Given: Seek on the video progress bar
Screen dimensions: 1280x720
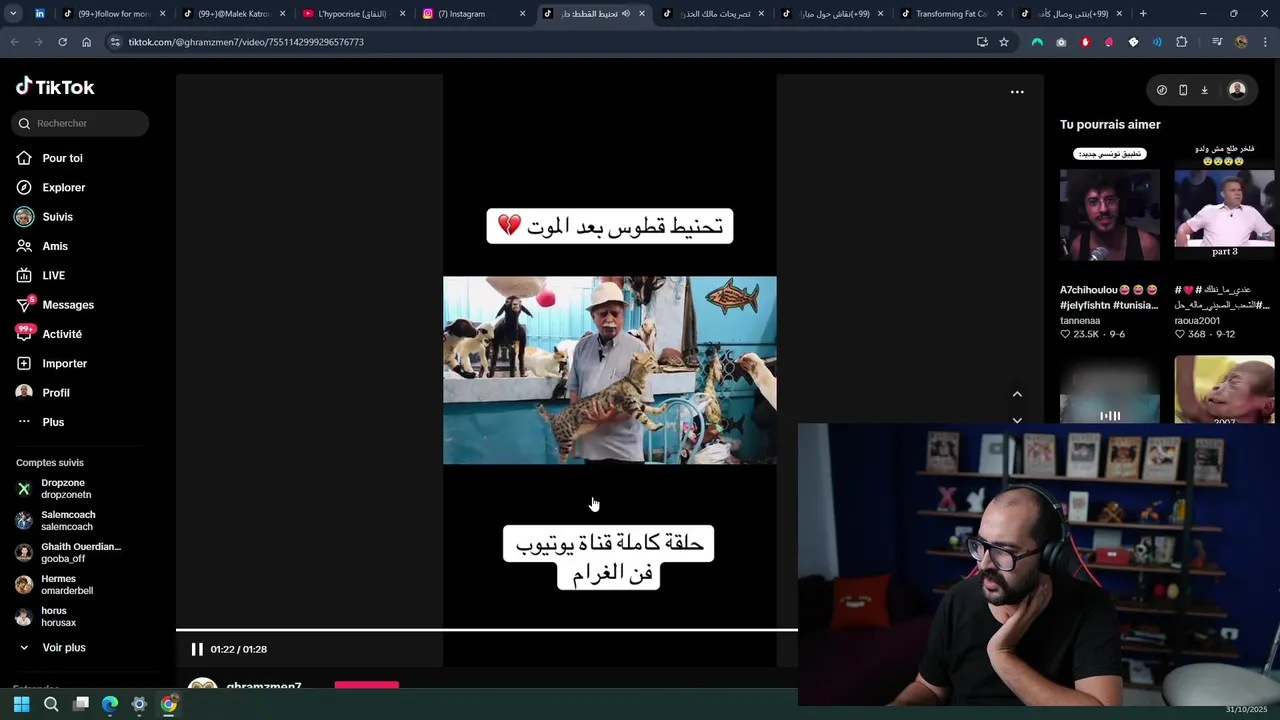Looking at the screenshot, I should (487, 630).
